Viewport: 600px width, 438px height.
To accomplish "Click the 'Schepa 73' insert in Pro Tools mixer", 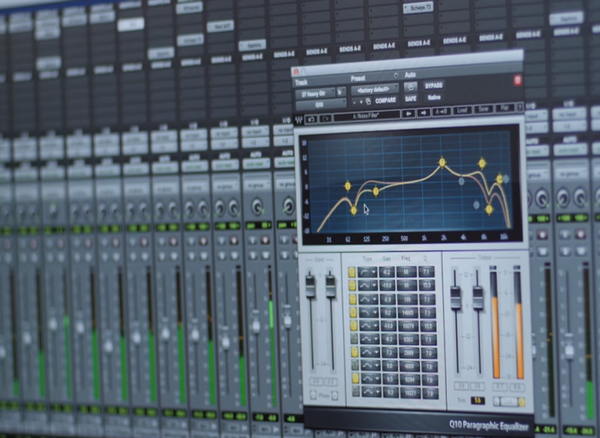I will [418, 8].
